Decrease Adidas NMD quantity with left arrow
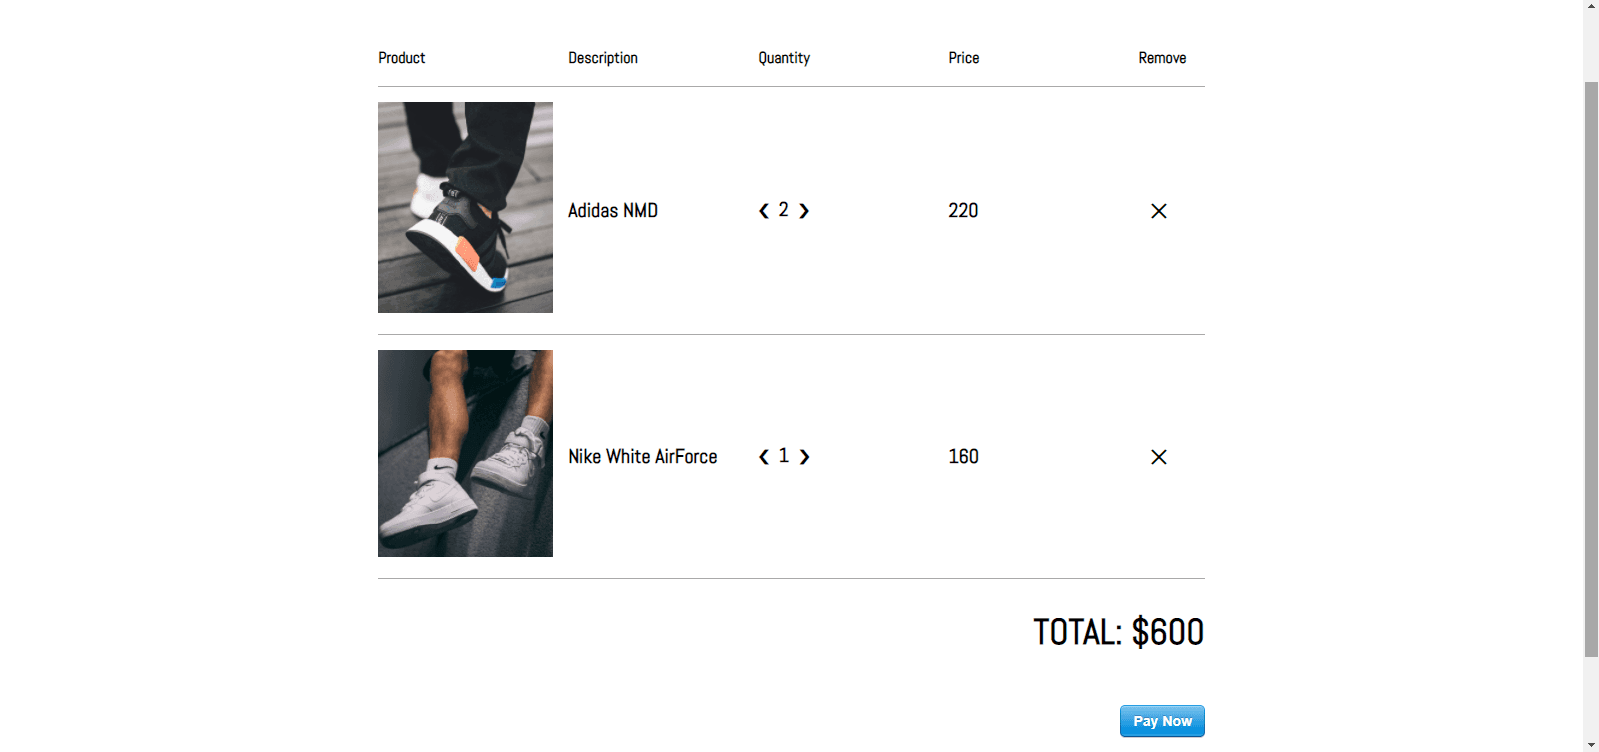 (x=764, y=211)
